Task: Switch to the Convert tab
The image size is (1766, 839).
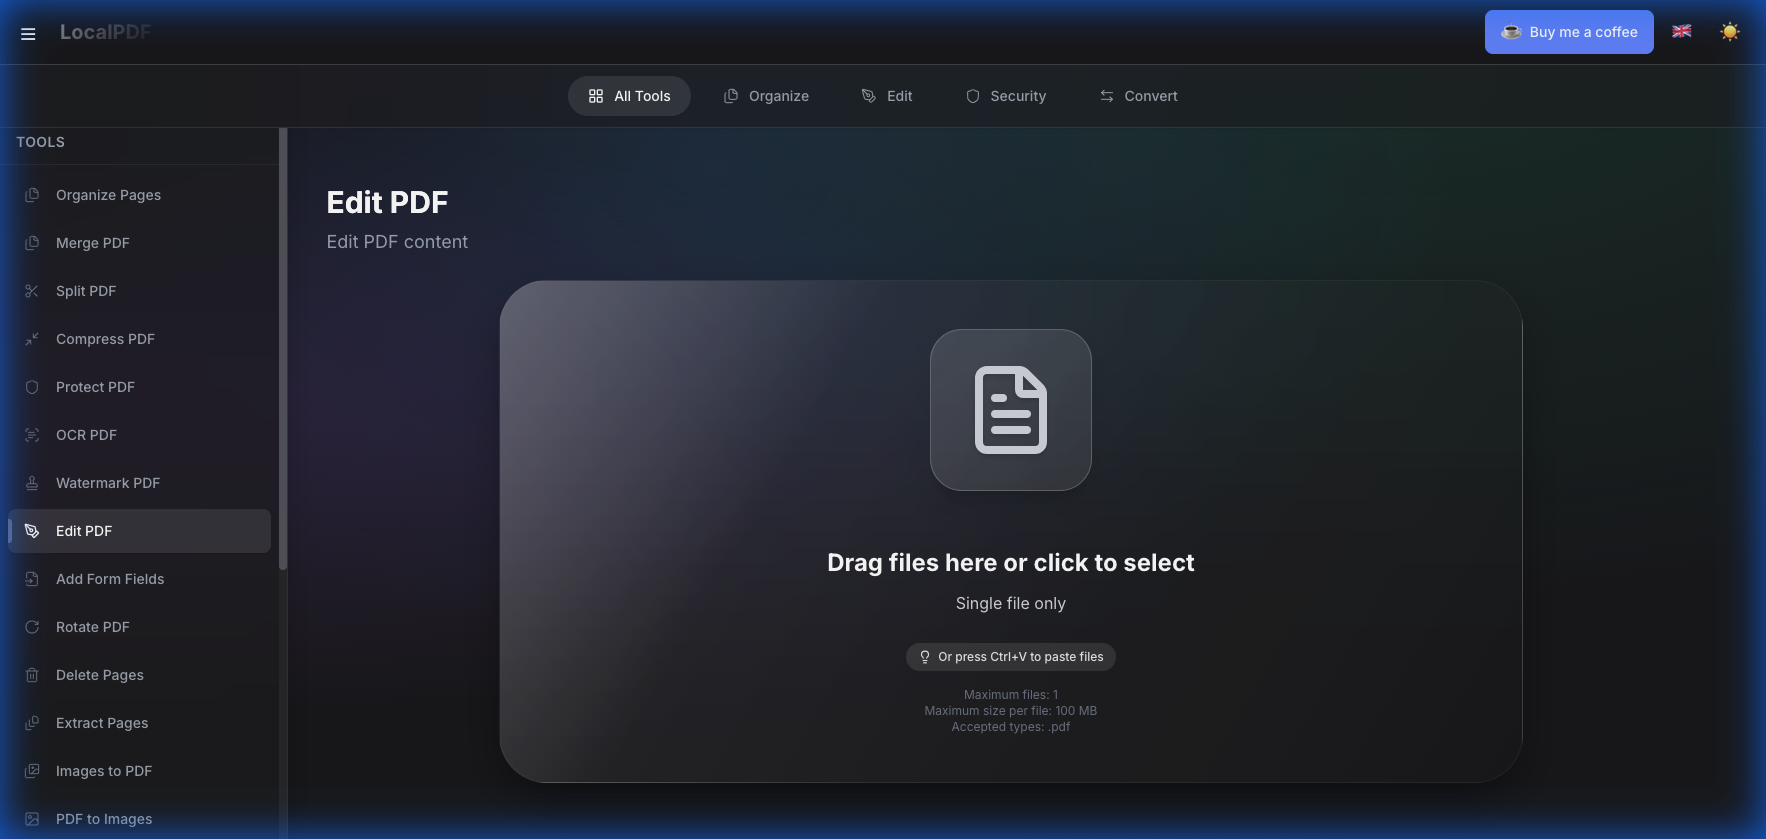Action: 1139,96
